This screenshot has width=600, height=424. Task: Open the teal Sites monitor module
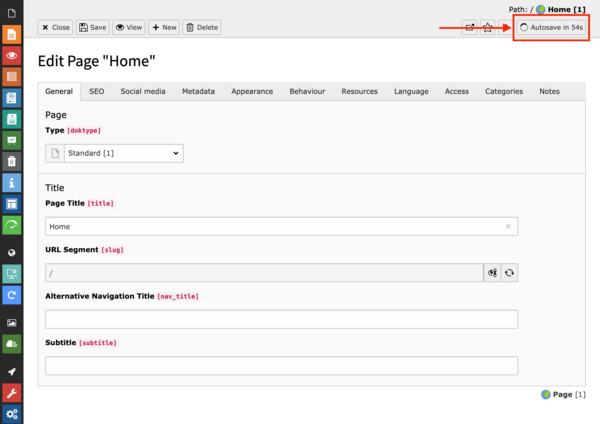(x=11, y=274)
